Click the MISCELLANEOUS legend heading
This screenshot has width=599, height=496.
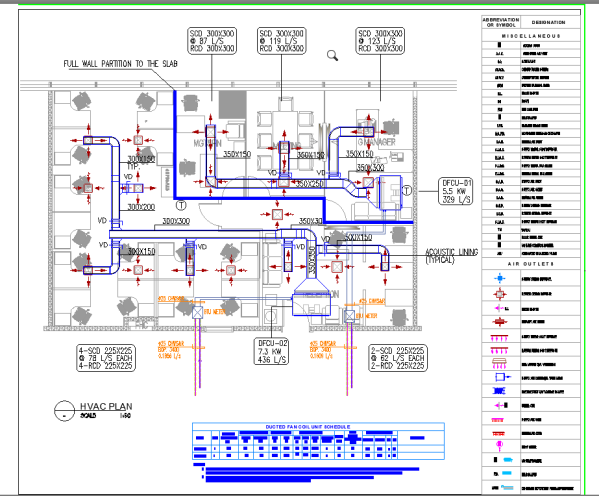pos(531,36)
